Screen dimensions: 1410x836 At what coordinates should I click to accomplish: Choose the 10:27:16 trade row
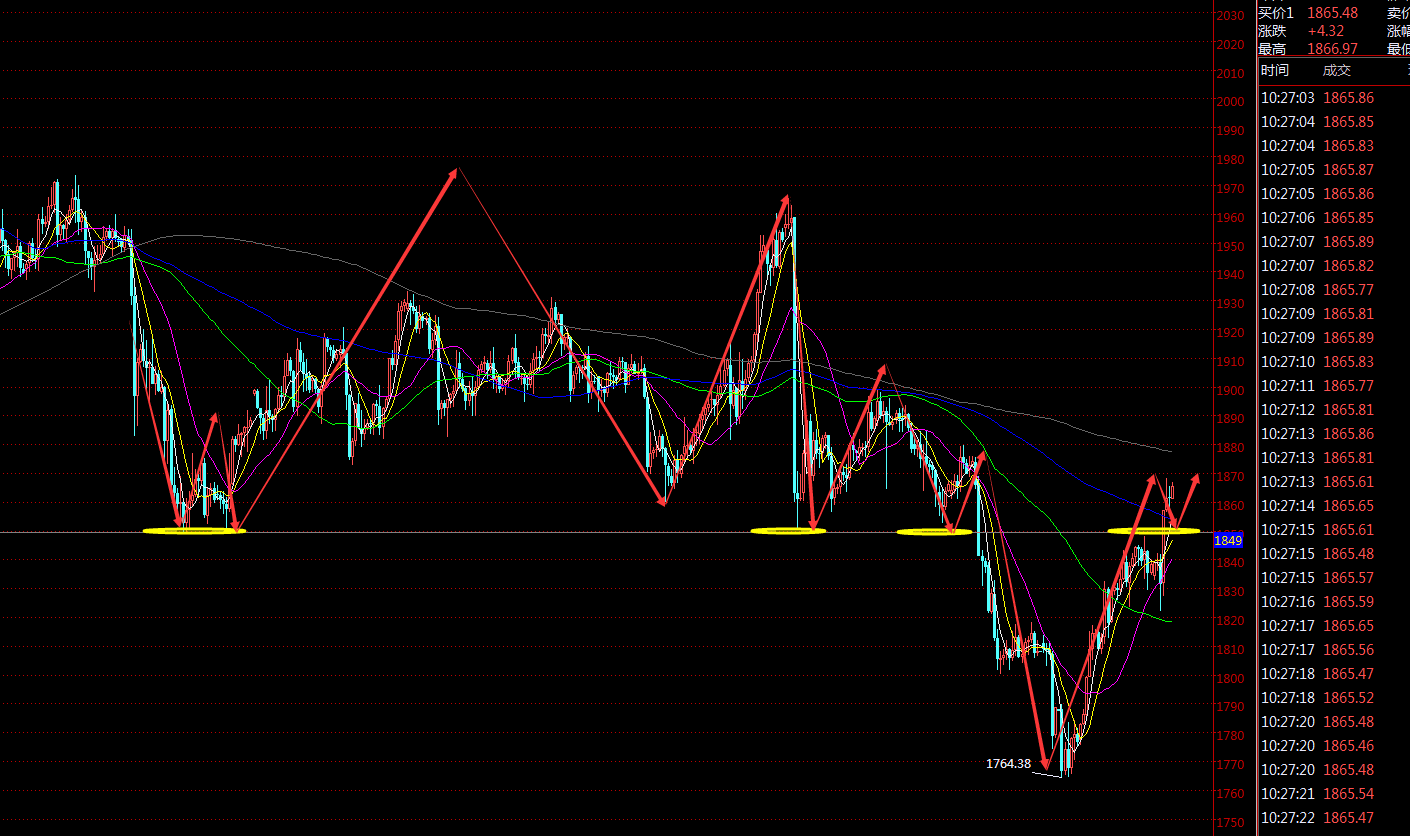click(x=1333, y=602)
